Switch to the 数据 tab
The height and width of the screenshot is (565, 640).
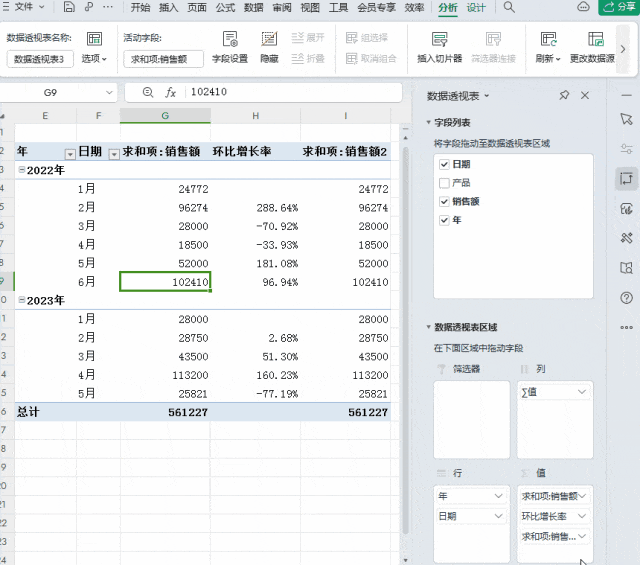click(x=253, y=7)
